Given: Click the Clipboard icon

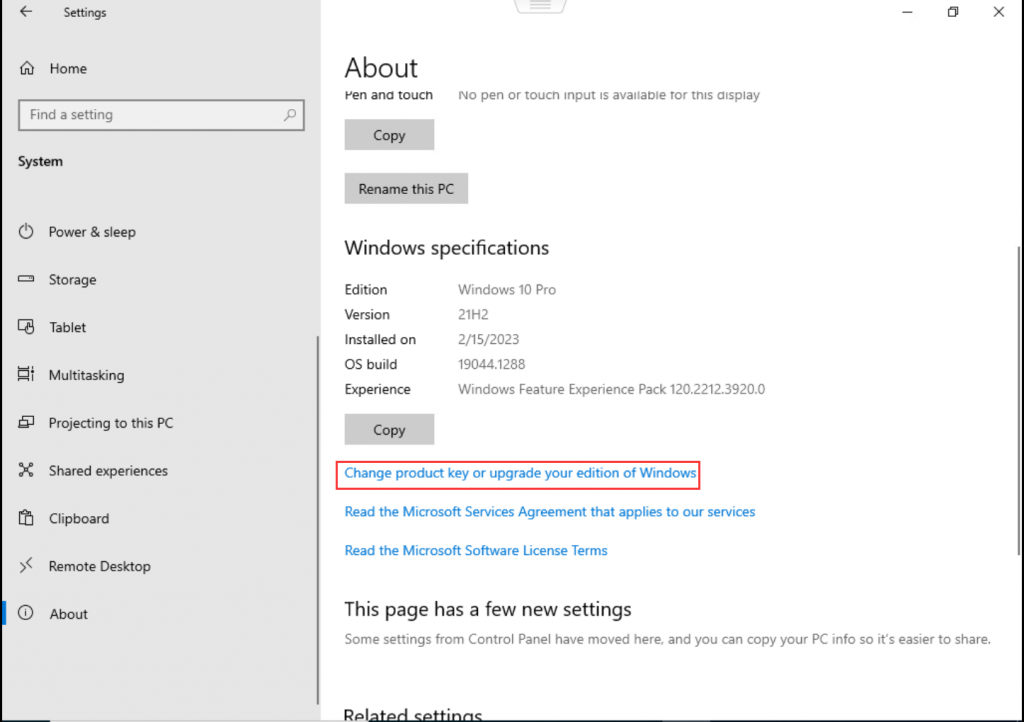Looking at the screenshot, I should tap(26, 518).
